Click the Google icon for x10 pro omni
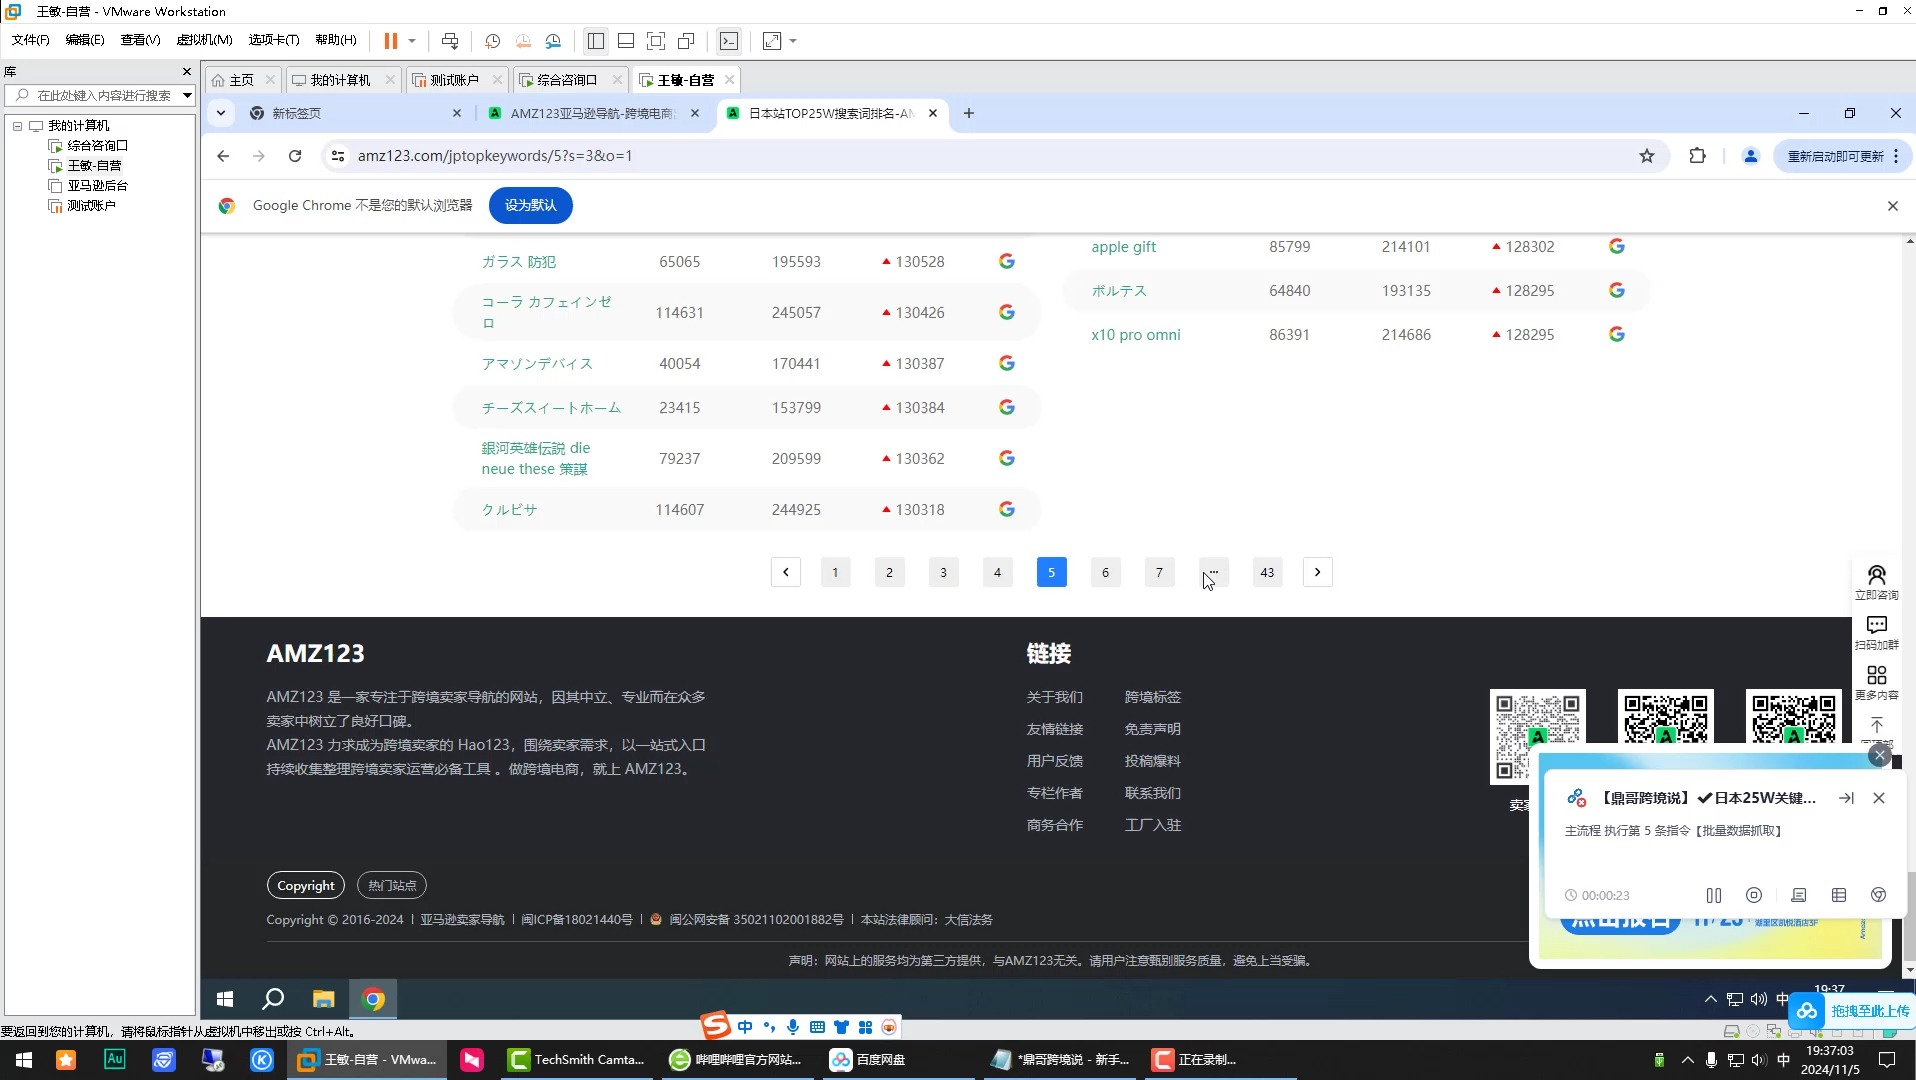Viewport: 1916px width, 1080px height. 1617,334
